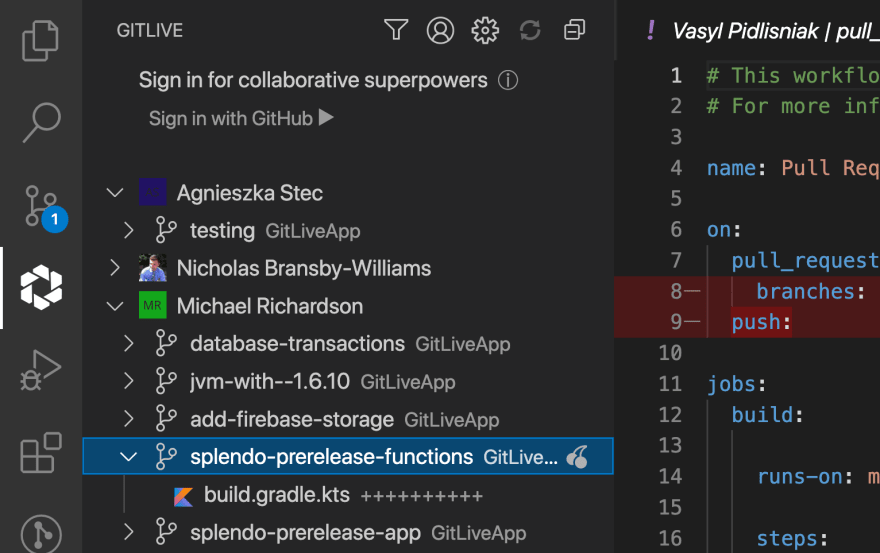Screen dimensions: 880x553
Task: Click the Michael Richardson name
Action: pyautogui.click(x=270, y=306)
